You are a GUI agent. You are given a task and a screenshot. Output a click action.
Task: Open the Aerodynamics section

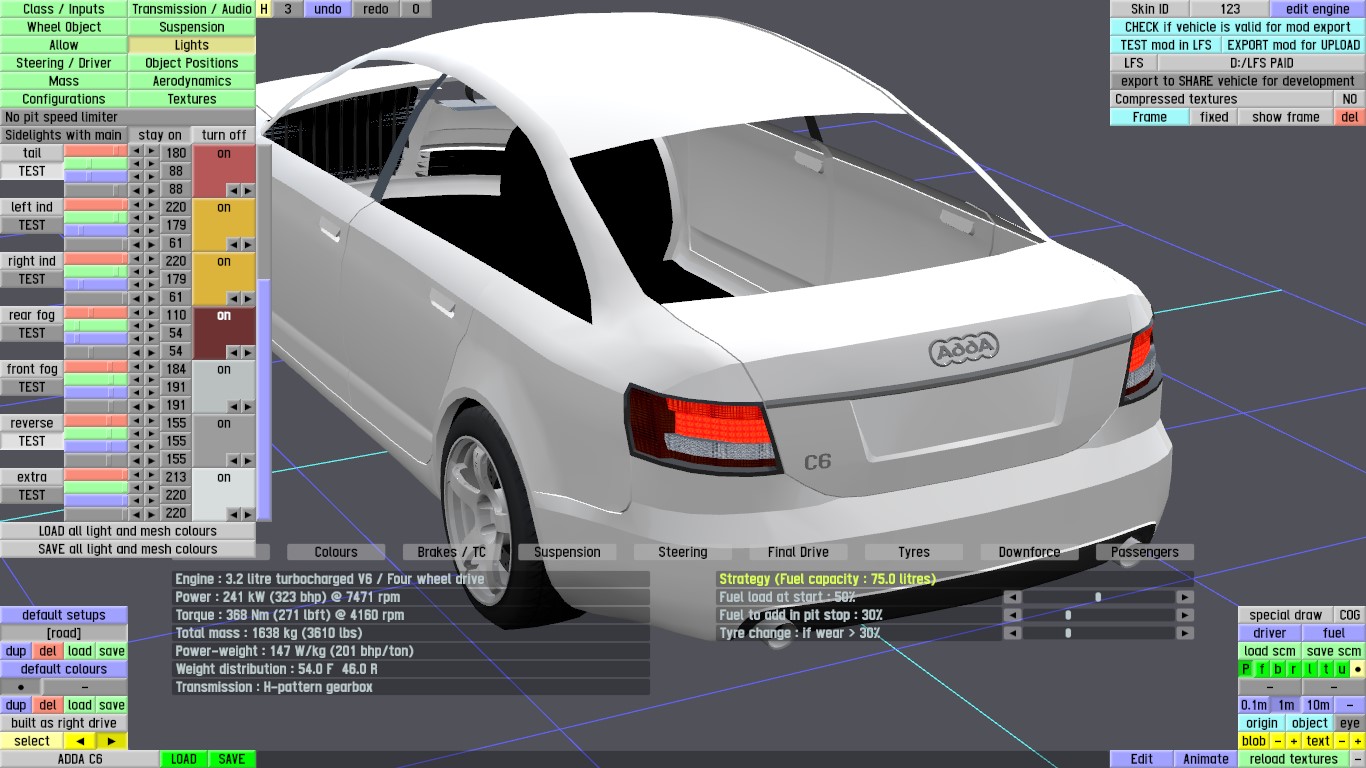click(192, 81)
